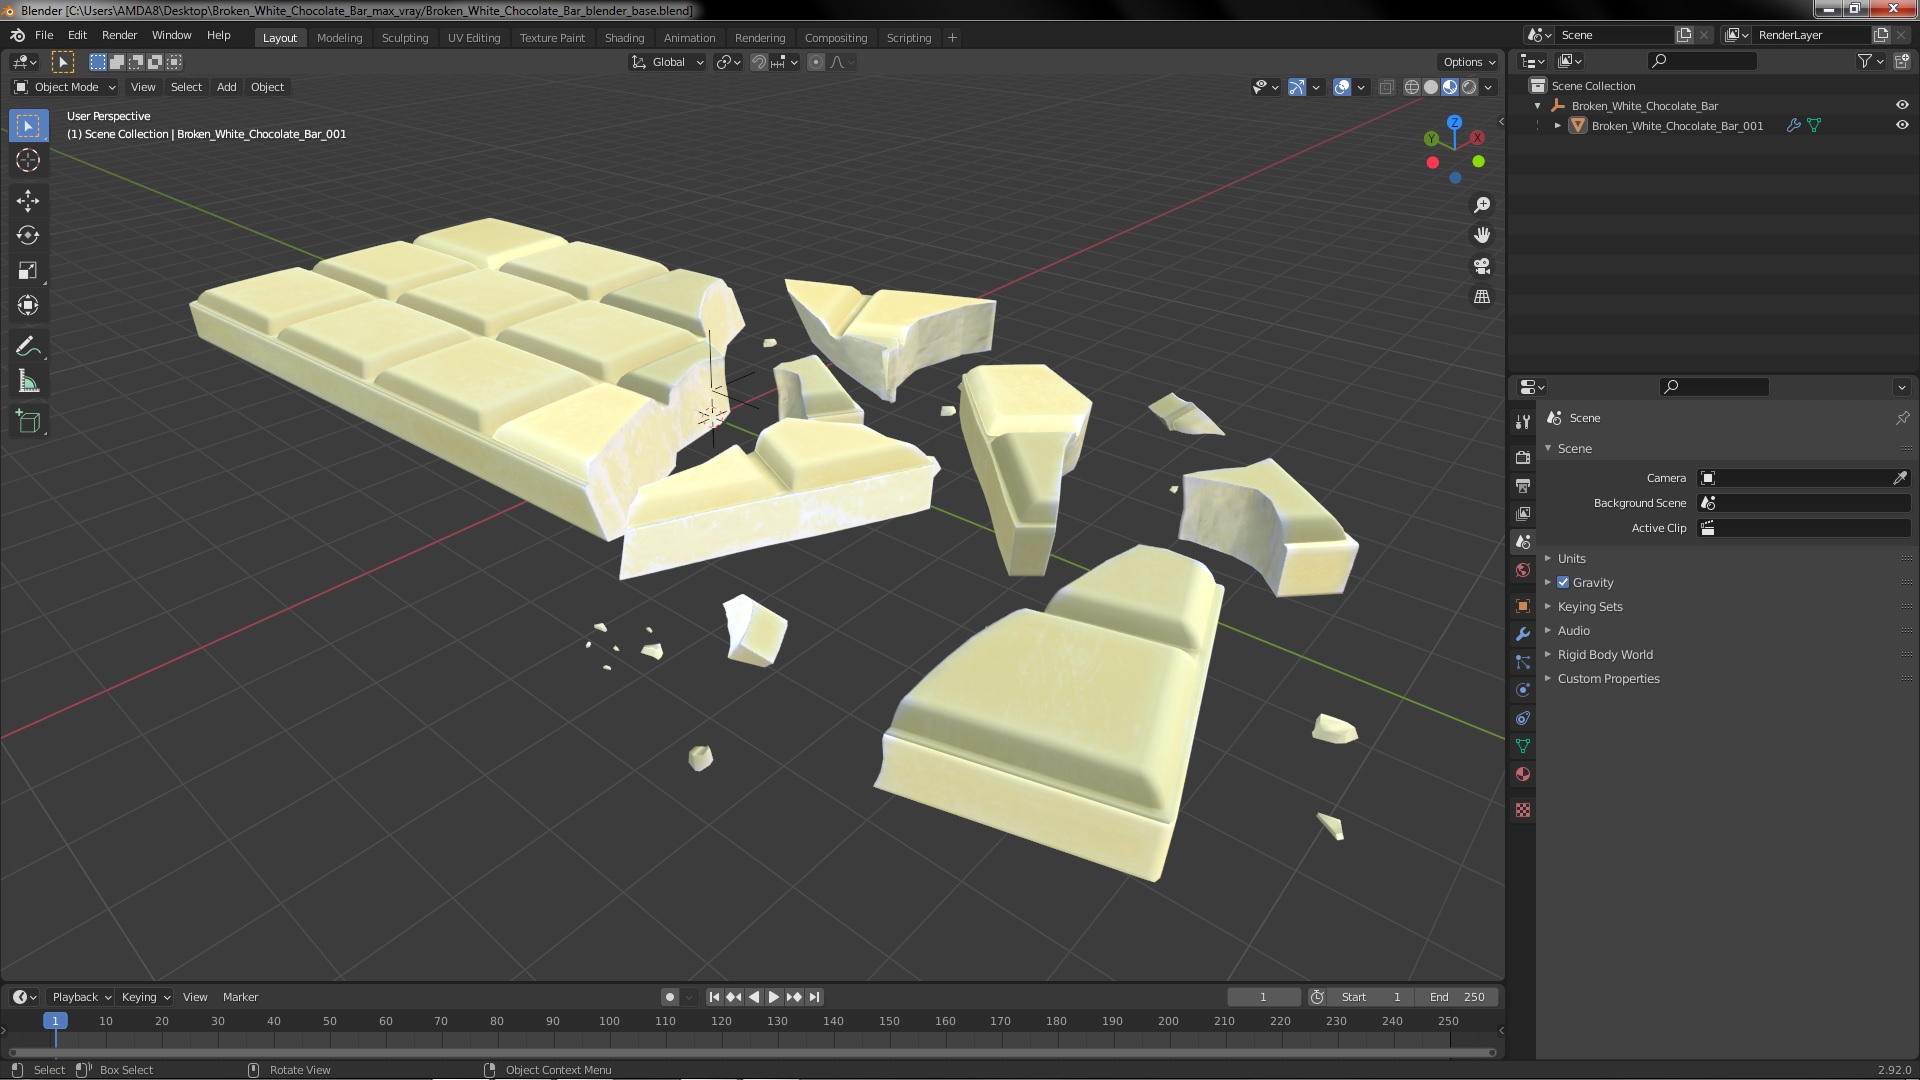Open the Modifier properties tab
The image size is (1920, 1080).
[1523, 634]
